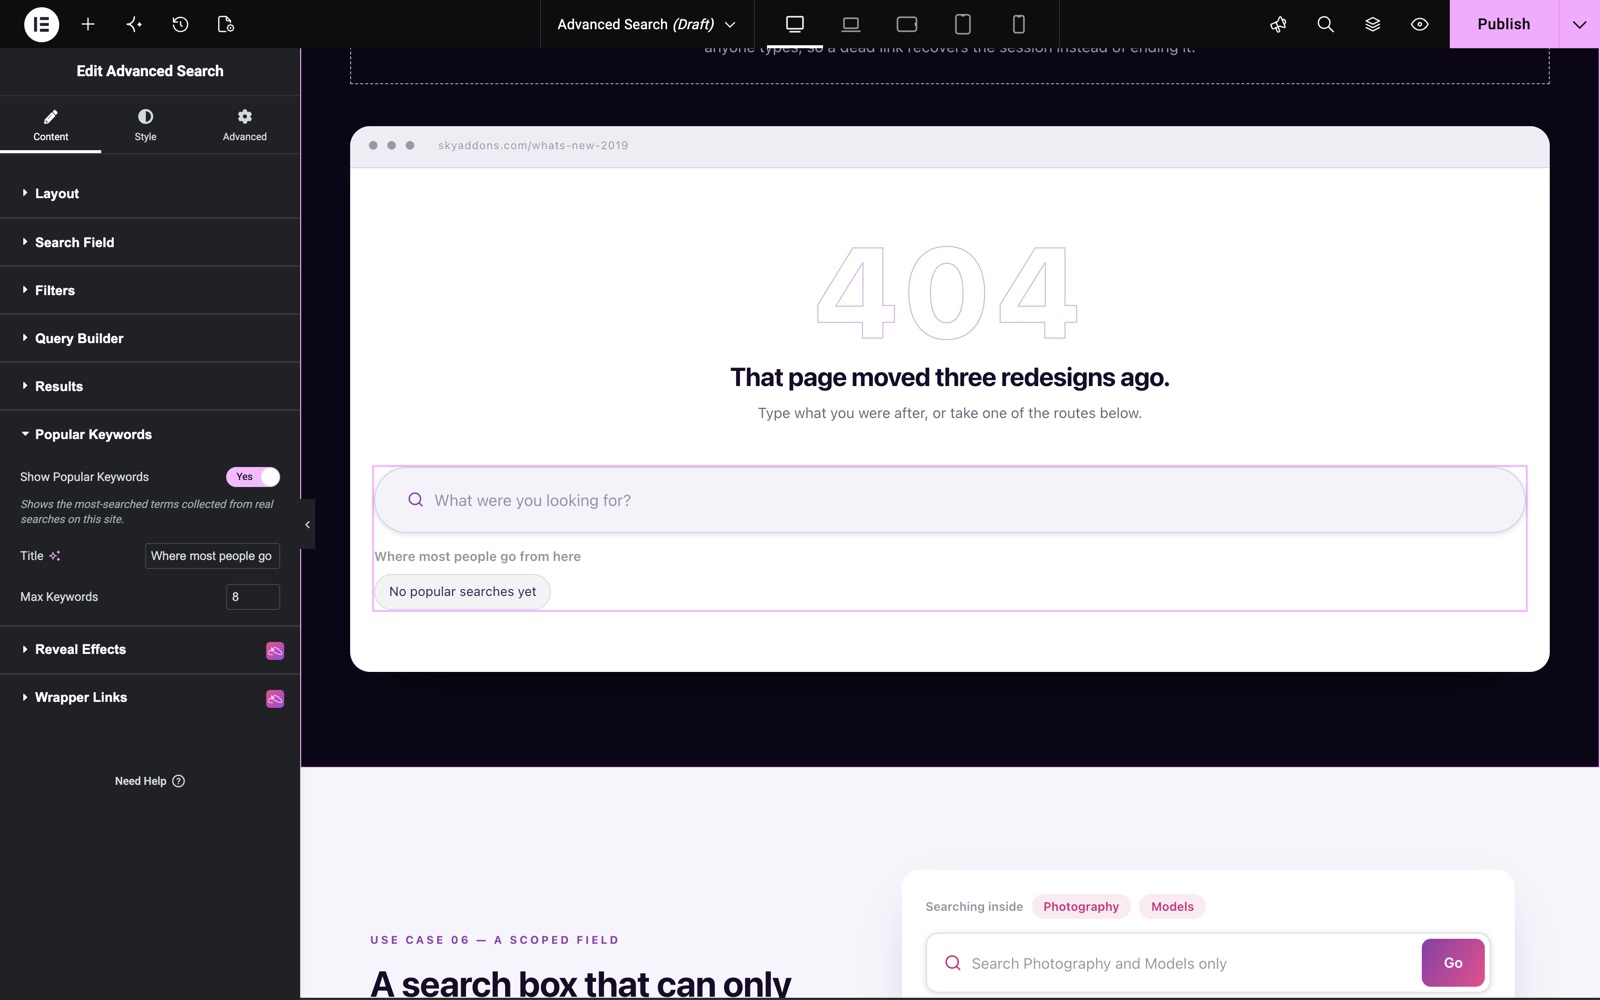Click No popular searches yet chip
This screenshot has width=1600, height=1000.
tap(463, 591)
